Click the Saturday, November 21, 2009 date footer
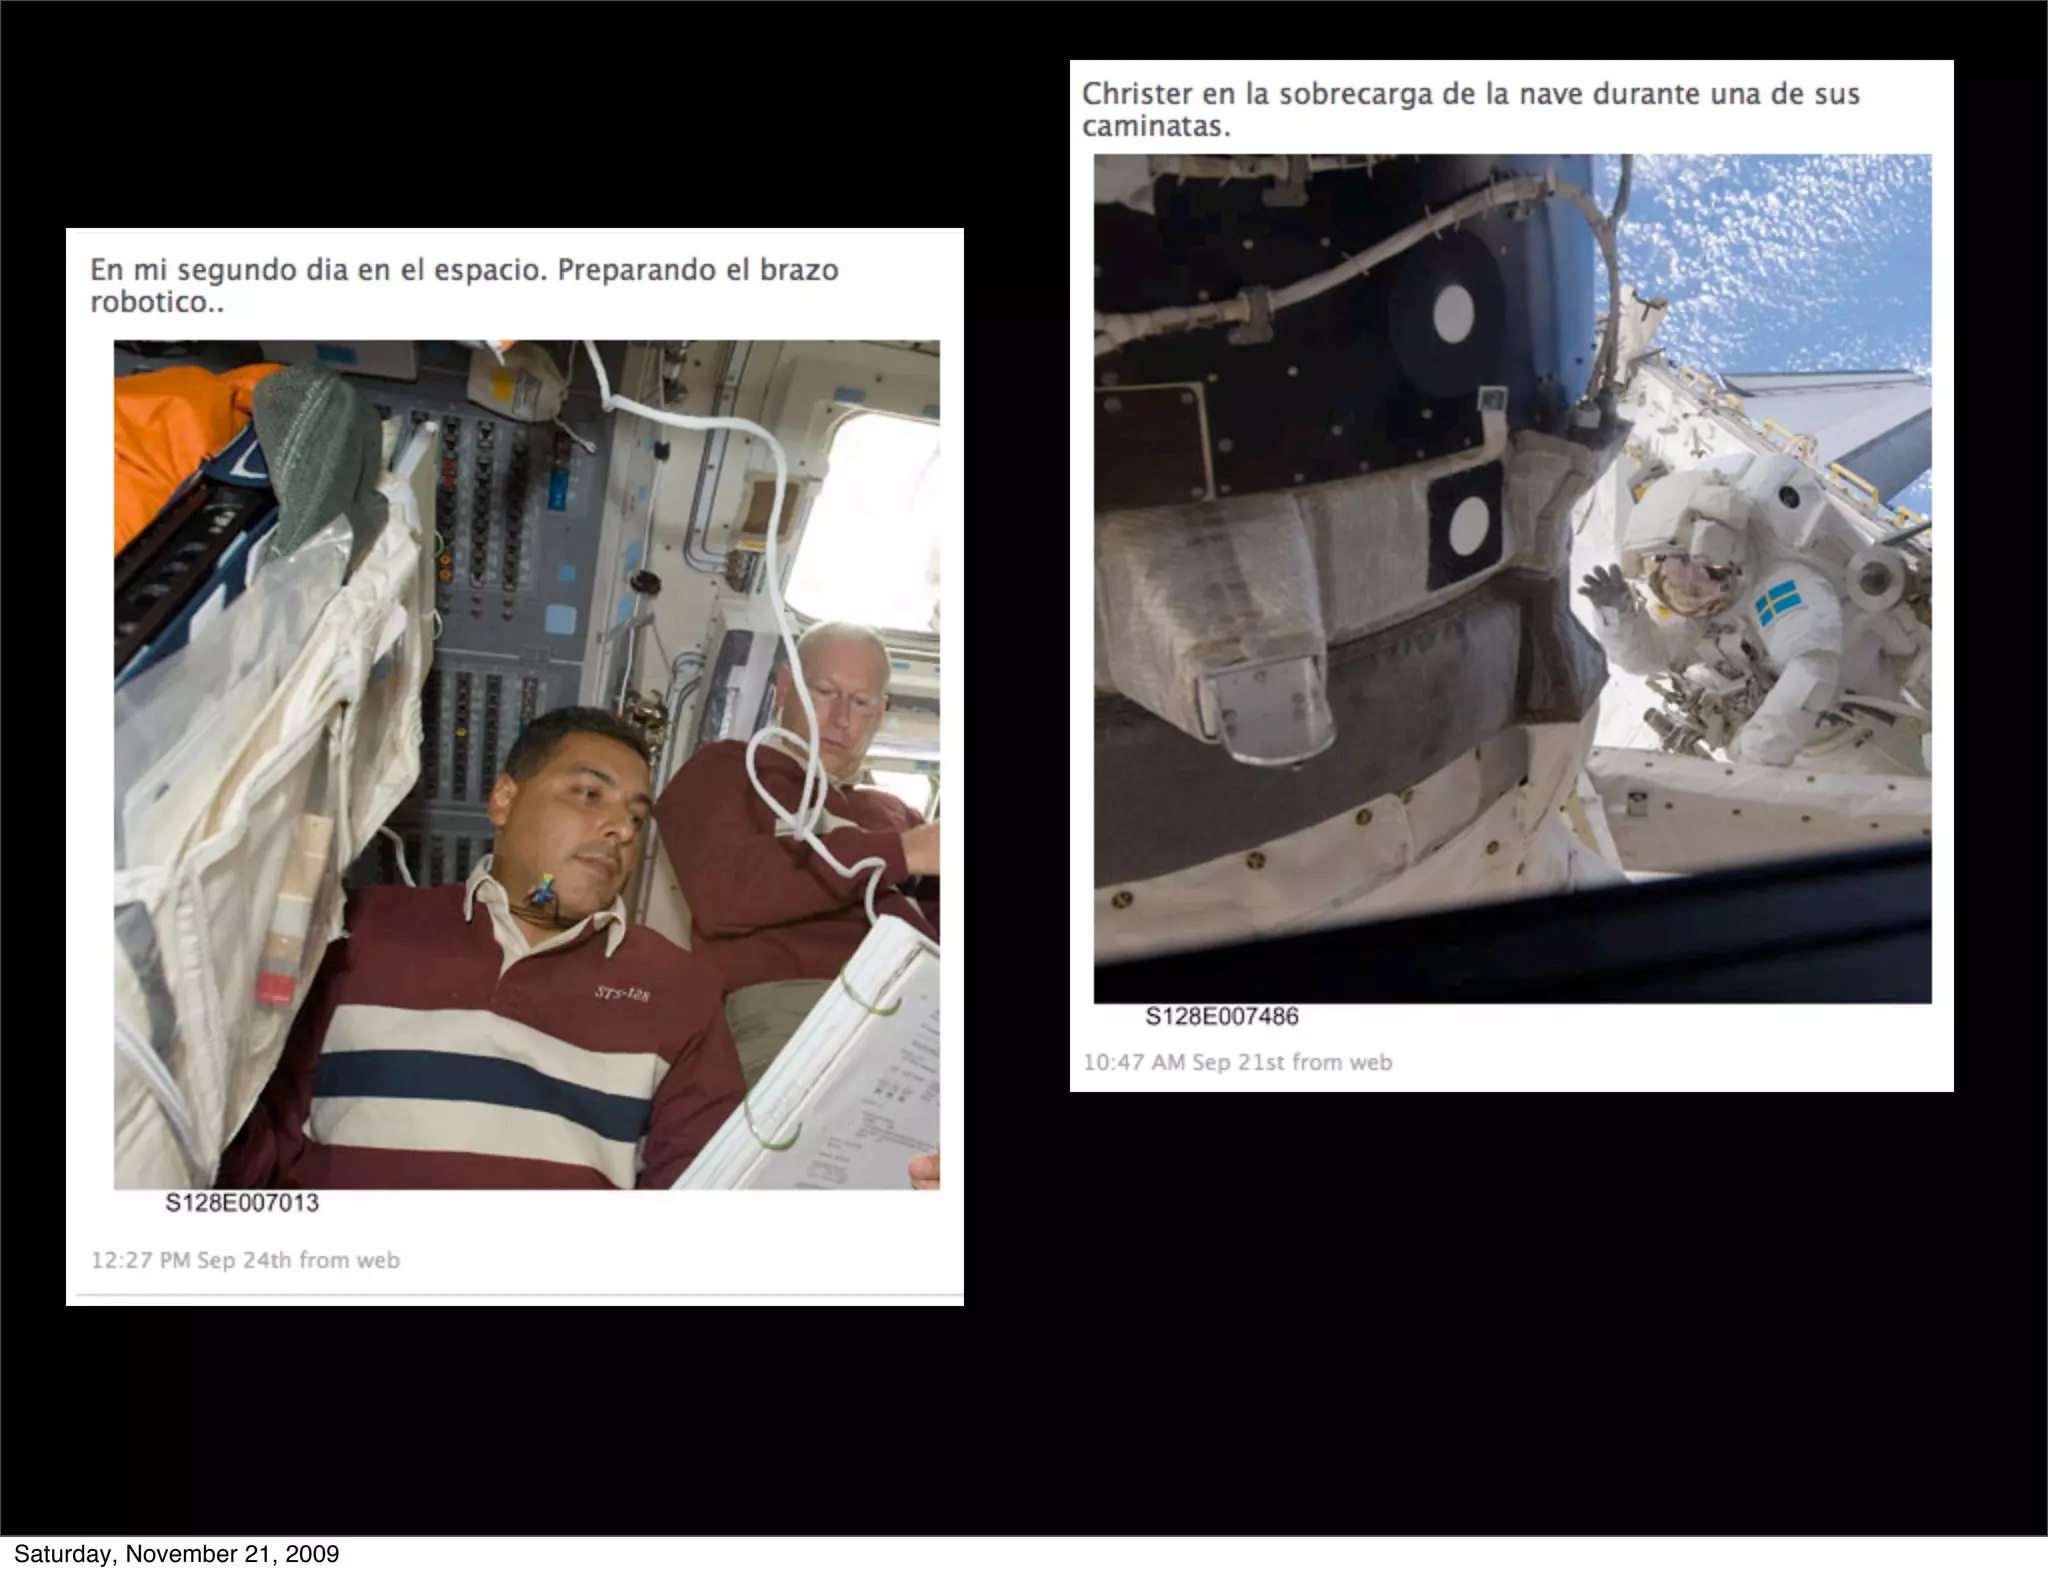2048x1576 pixels. tap(176, 1554)
